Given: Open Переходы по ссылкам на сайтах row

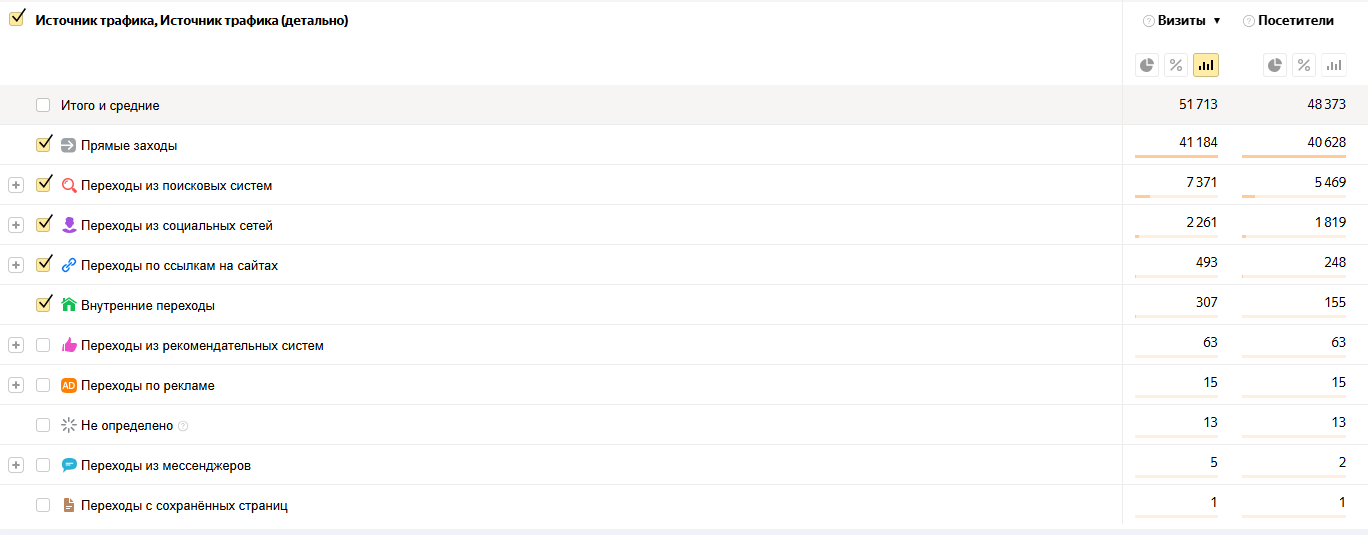Looking at the screenshot, I should 16,265.
